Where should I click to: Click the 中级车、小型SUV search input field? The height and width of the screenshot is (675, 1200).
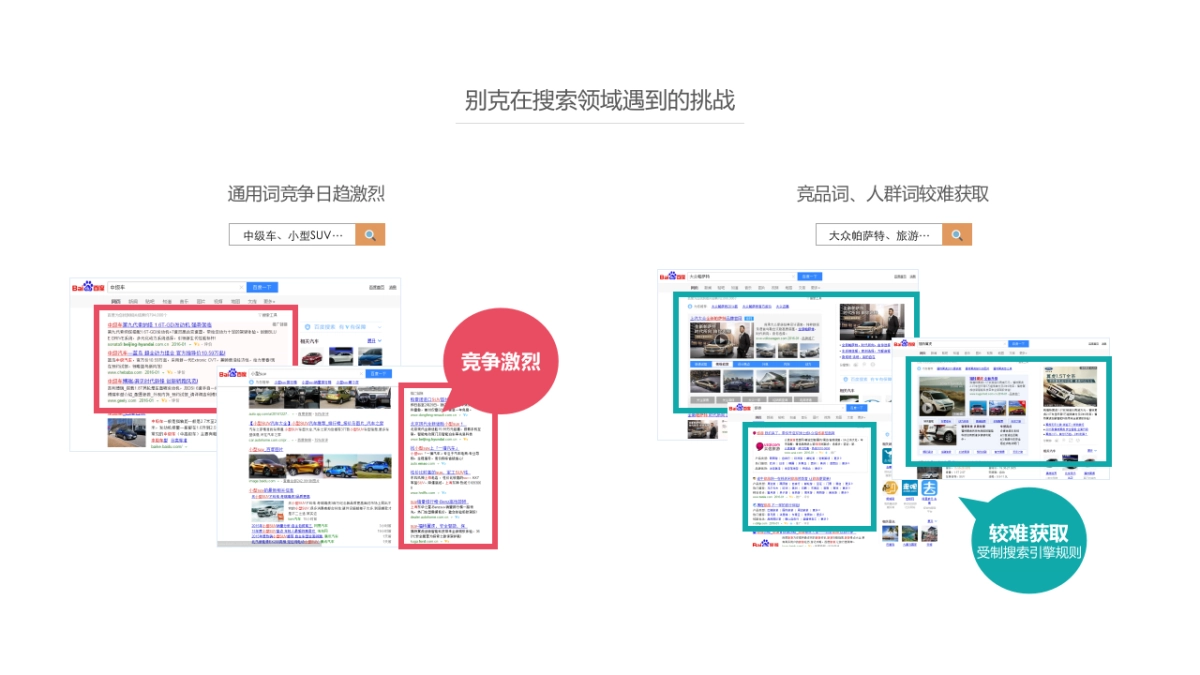click(x=293, y=235)
